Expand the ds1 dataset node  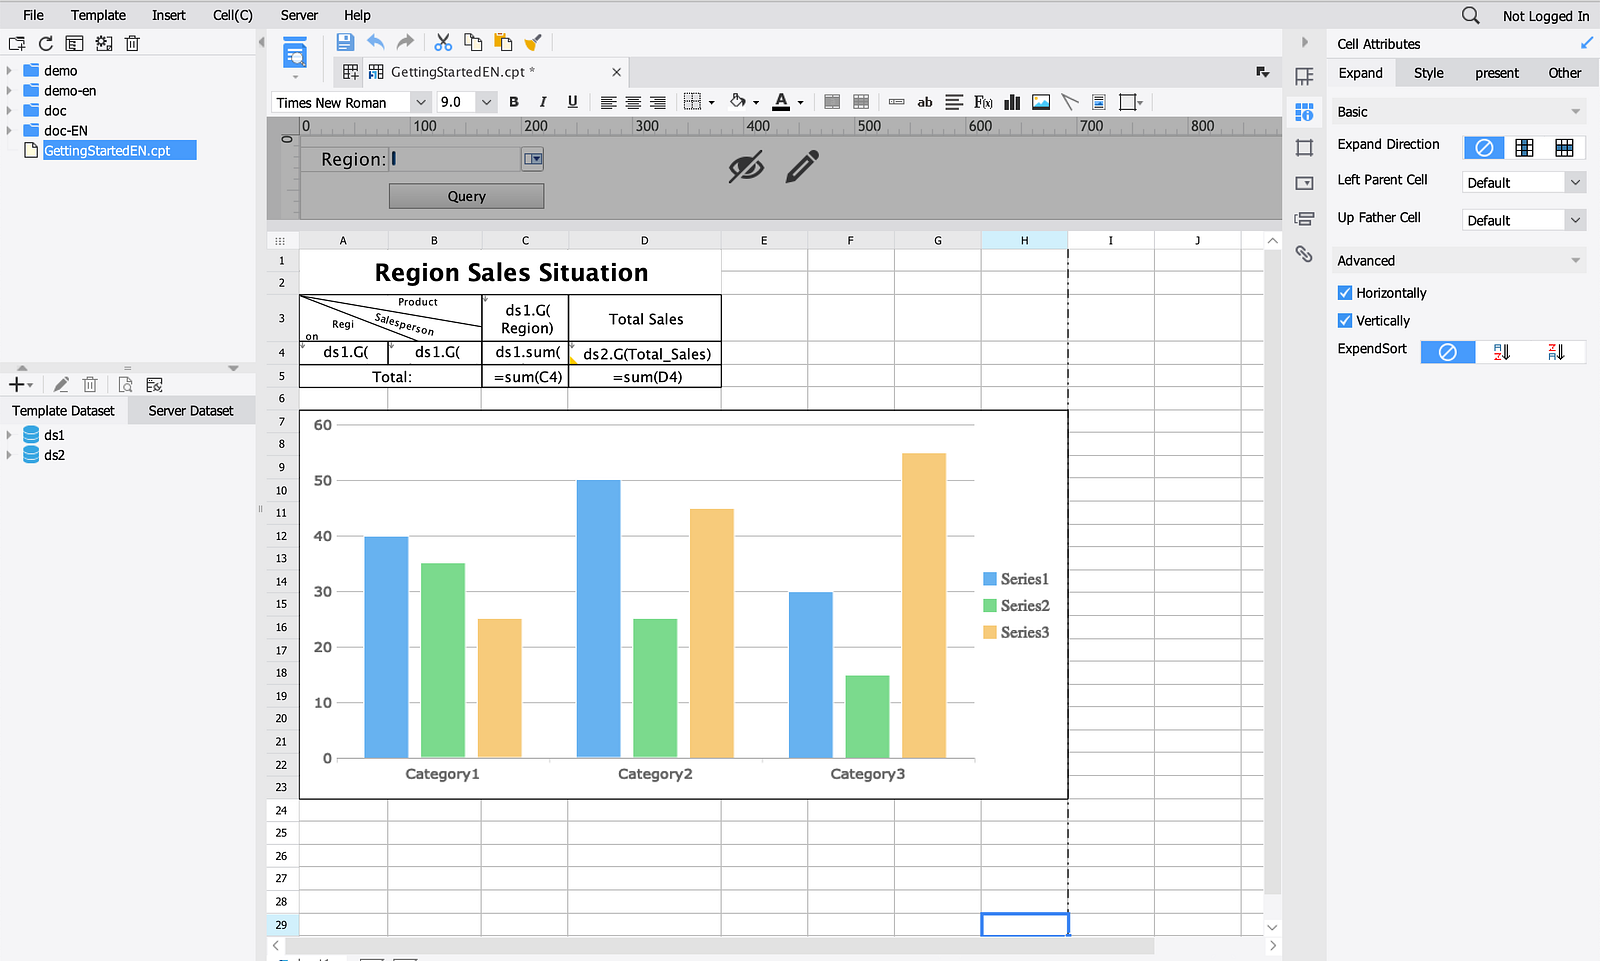coord(9,435)
